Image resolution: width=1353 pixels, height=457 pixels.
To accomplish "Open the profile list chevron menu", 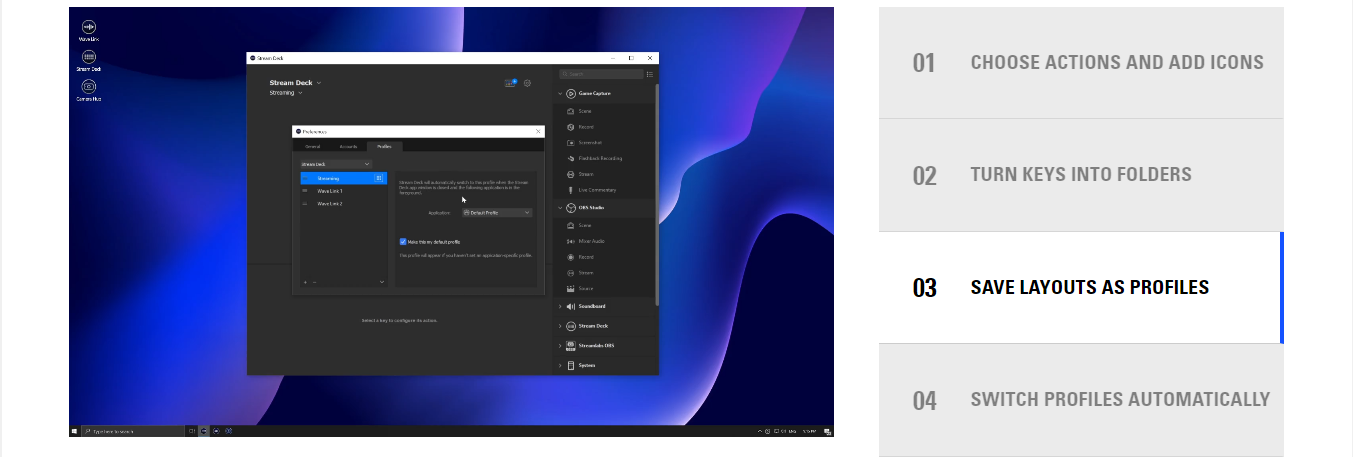I will click(x=381, y=282).
